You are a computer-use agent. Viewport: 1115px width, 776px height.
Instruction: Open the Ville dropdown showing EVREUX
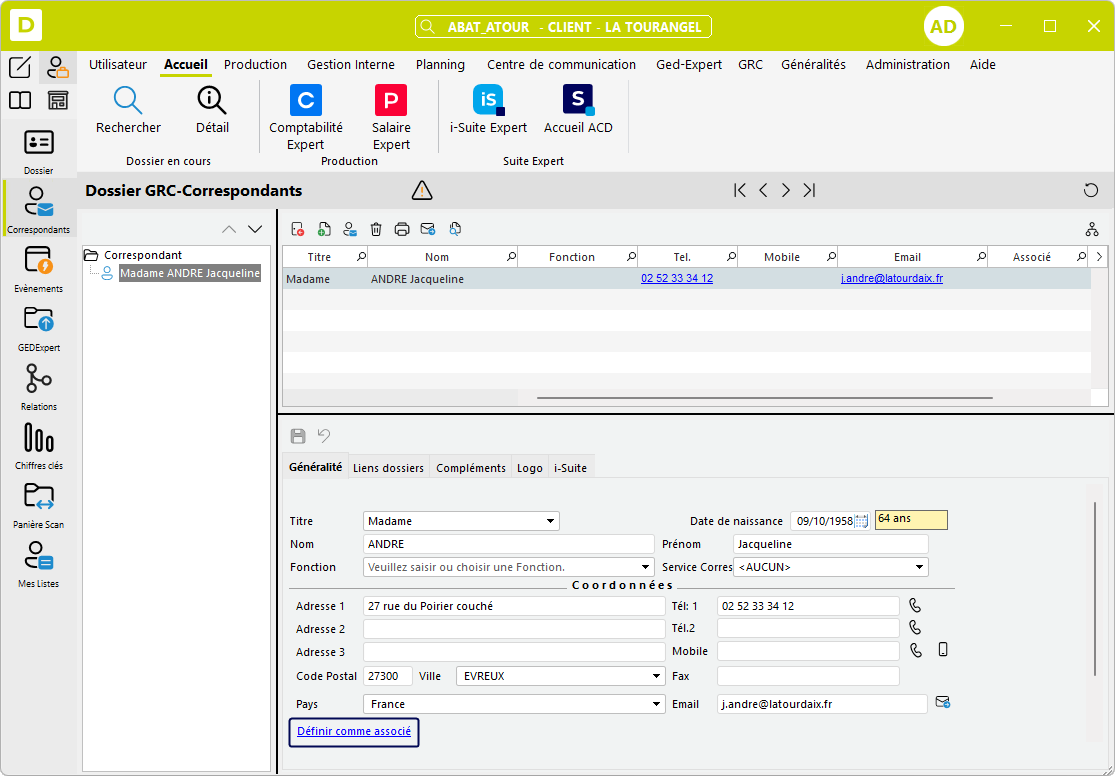pos(655,676)
